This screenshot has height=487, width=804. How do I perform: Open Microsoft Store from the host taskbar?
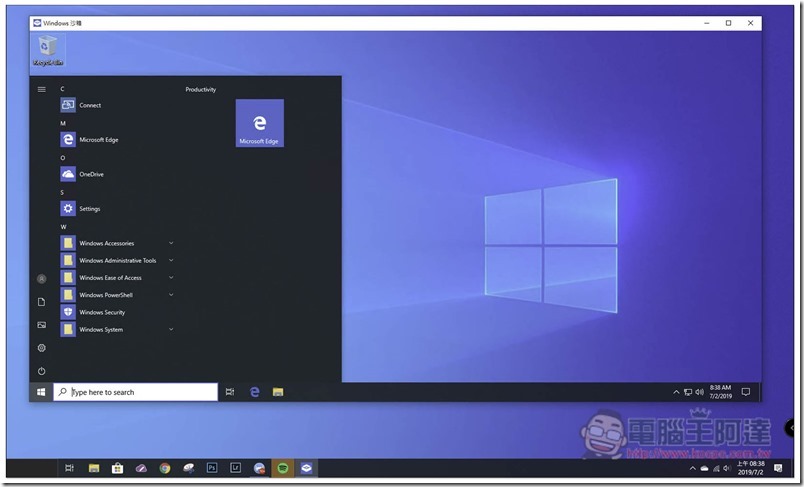pos(117,468)
